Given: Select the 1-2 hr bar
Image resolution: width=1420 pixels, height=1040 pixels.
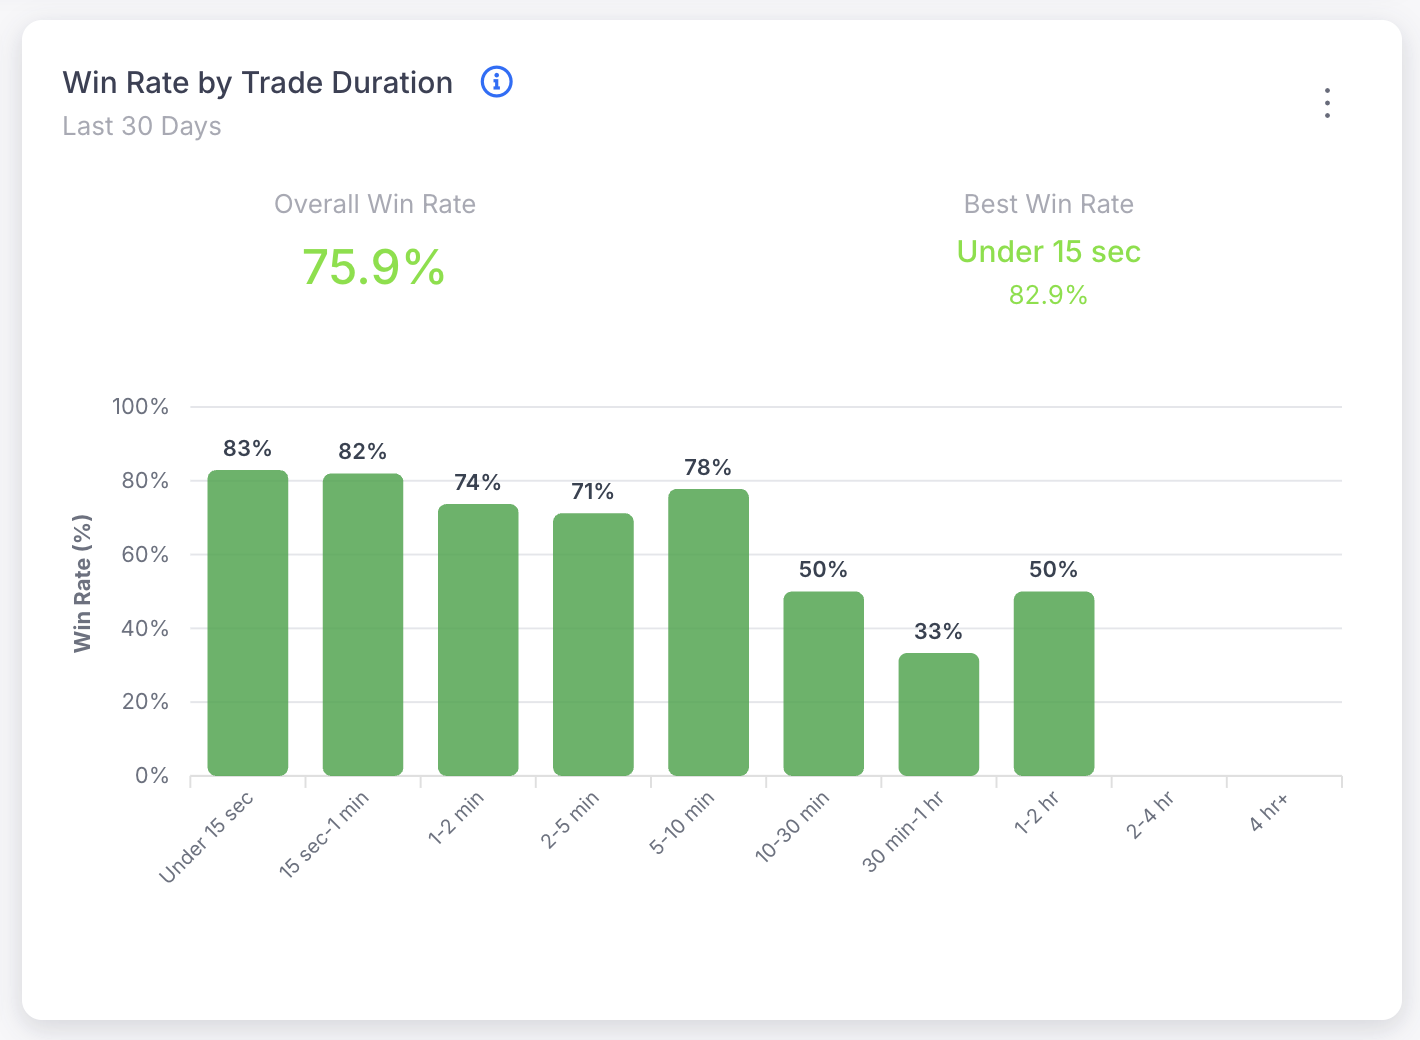Looking at the screenshot, I should point(1054,682).
